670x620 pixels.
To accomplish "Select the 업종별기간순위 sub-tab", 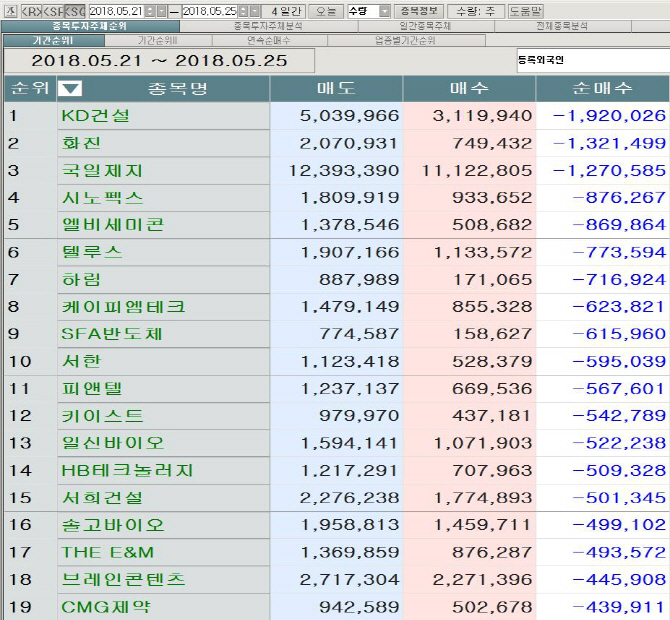I will (406, 41).
